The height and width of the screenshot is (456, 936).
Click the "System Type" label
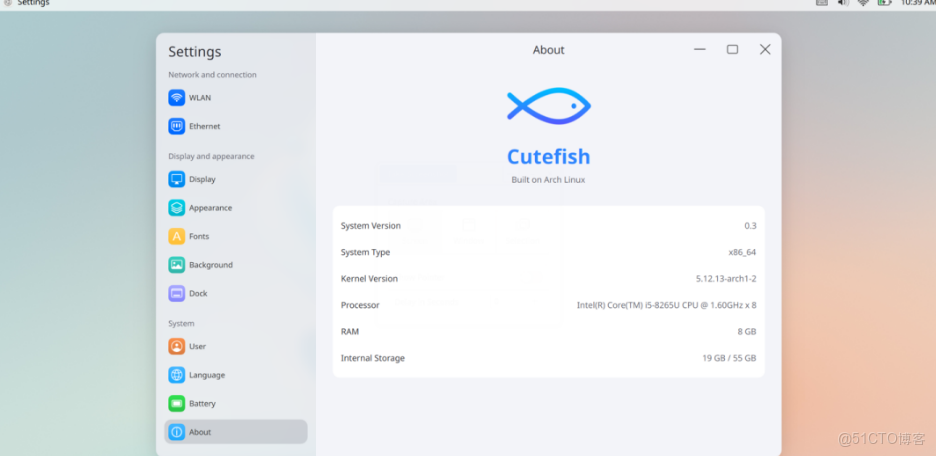(x=365, y=252)
